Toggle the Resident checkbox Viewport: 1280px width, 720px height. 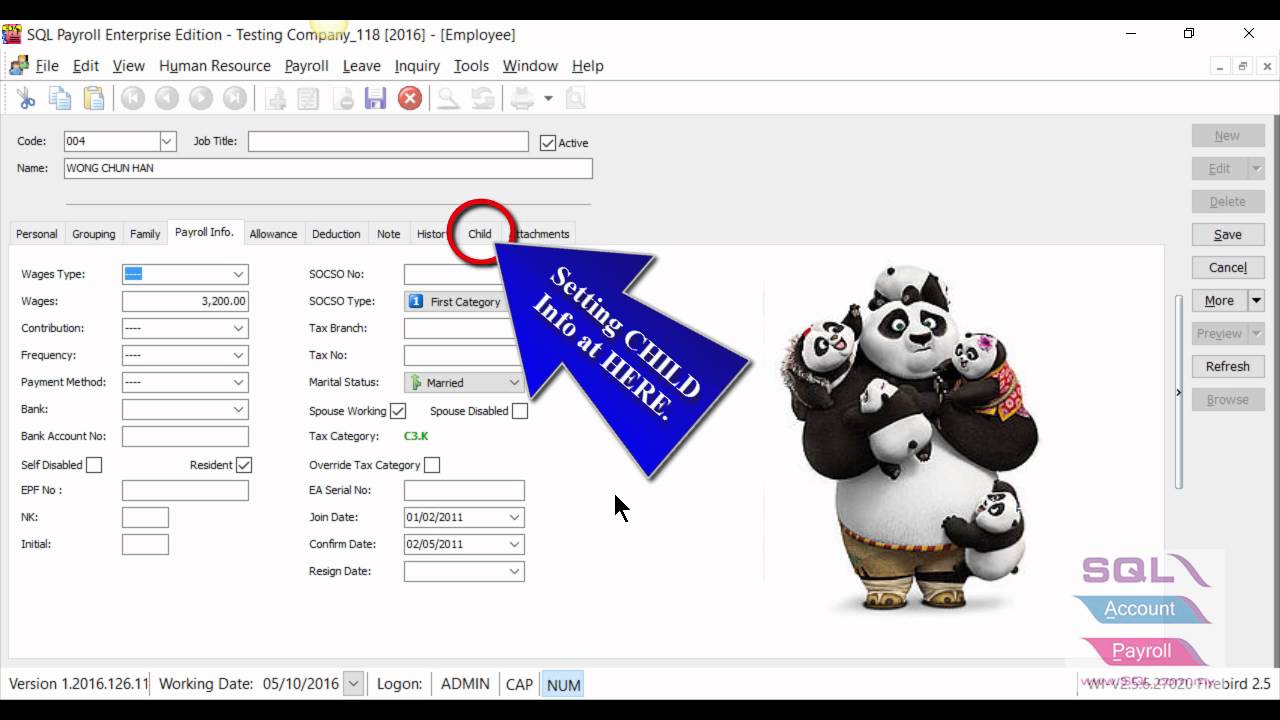pos(244,465)
